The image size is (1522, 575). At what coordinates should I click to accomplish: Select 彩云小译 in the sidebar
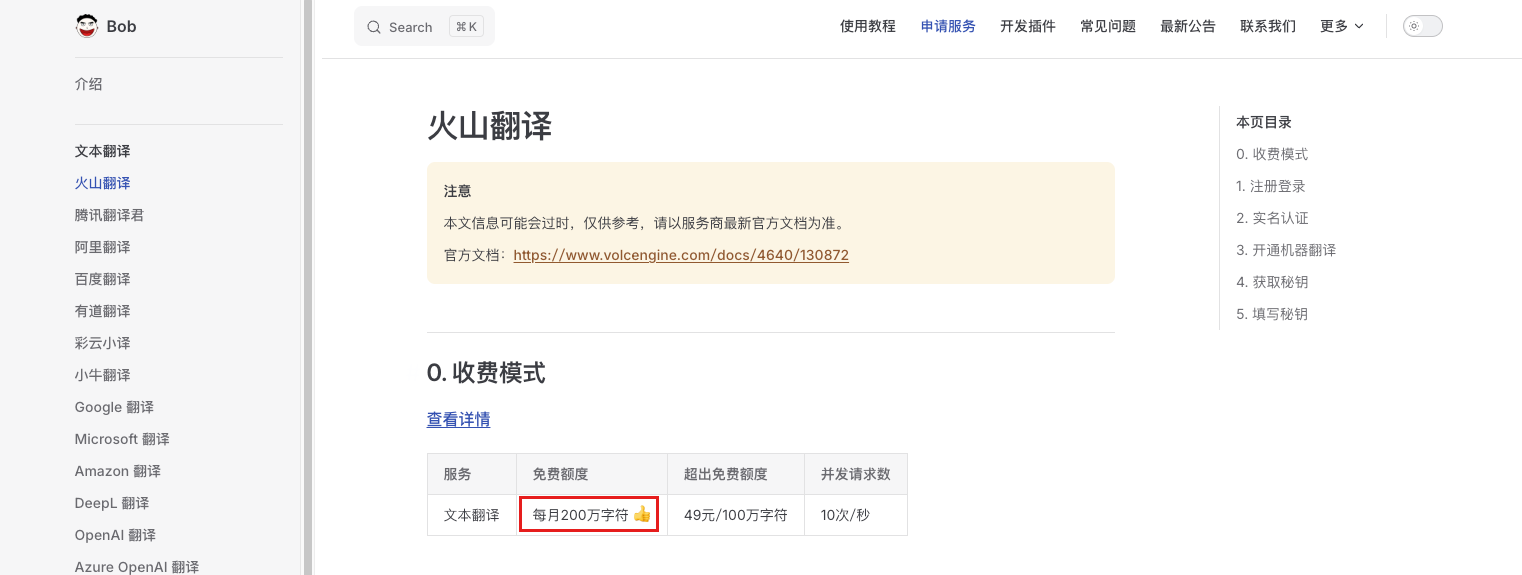[x=102, y=343]
